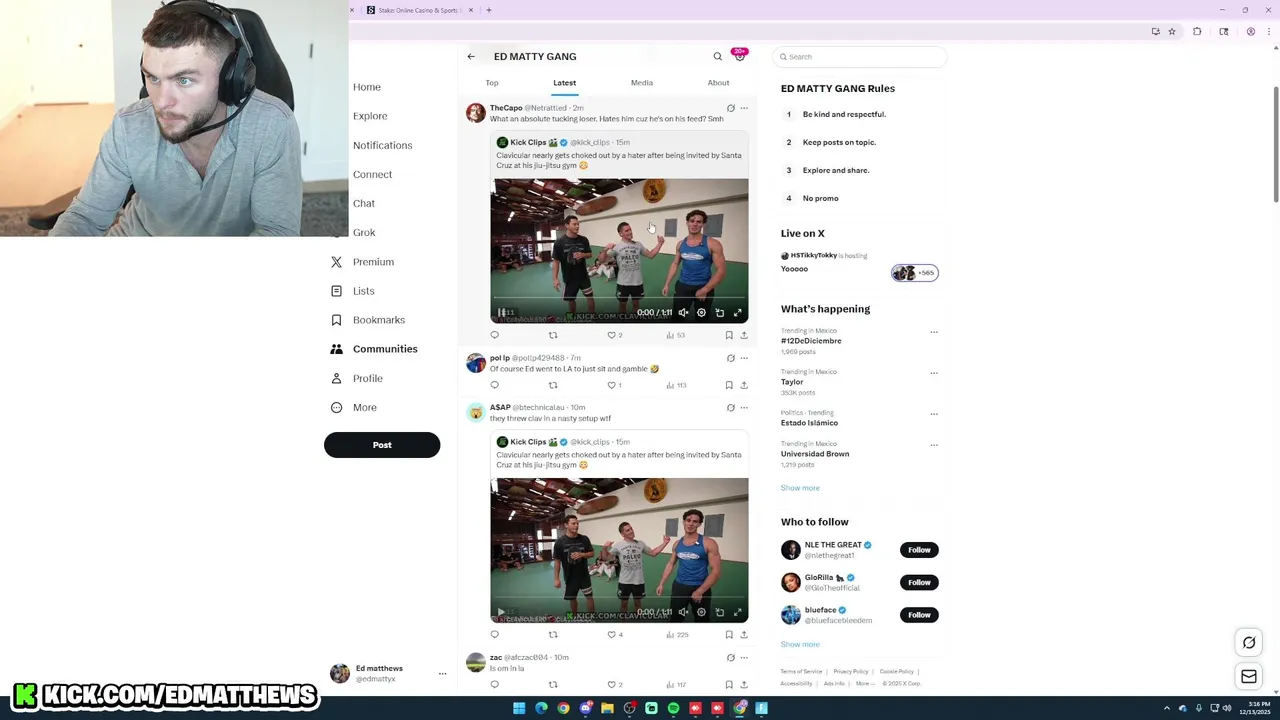
Task: Play the second Kick Clips video
Action: 502,612
